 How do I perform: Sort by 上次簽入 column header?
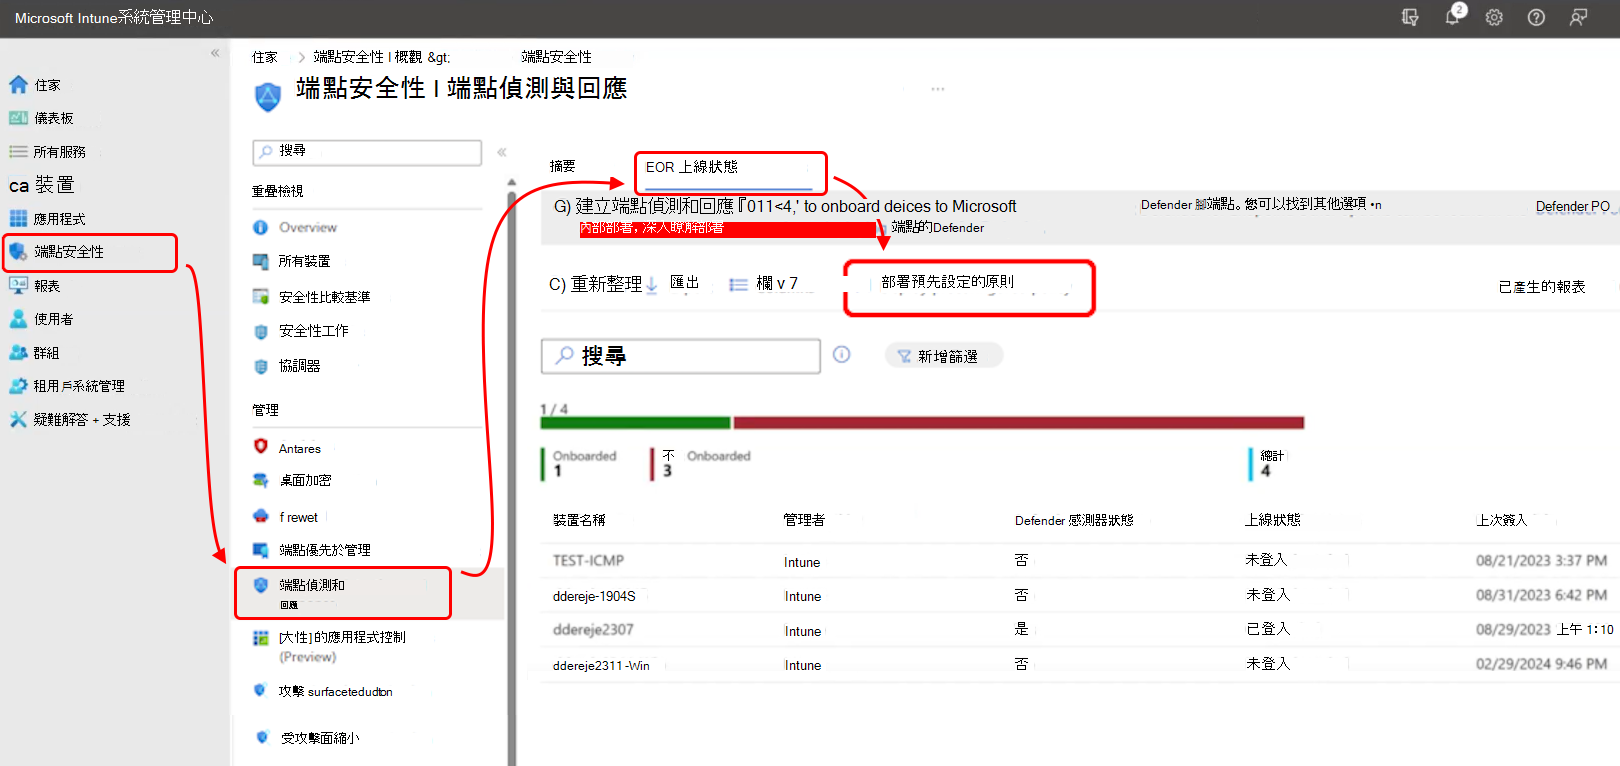coord(1501,520)
